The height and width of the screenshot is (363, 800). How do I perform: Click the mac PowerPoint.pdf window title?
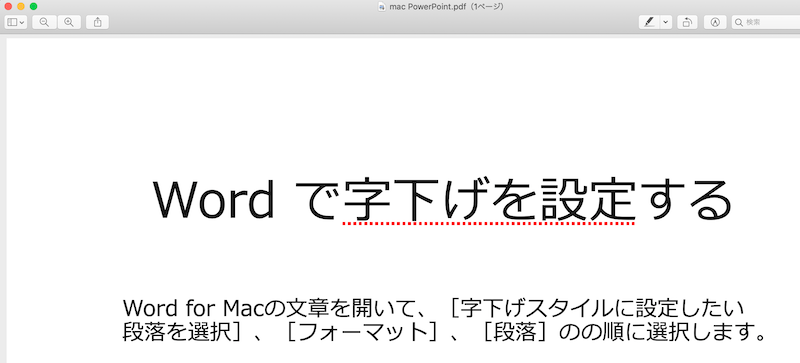[x=446, y=7]
